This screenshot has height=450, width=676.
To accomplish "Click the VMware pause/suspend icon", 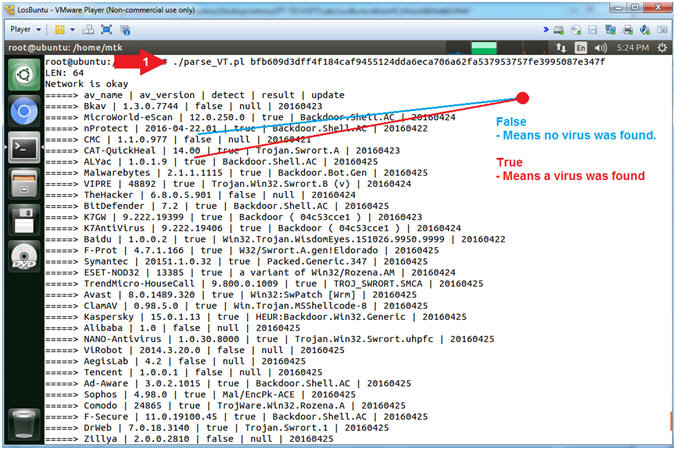I will point(60,30).
